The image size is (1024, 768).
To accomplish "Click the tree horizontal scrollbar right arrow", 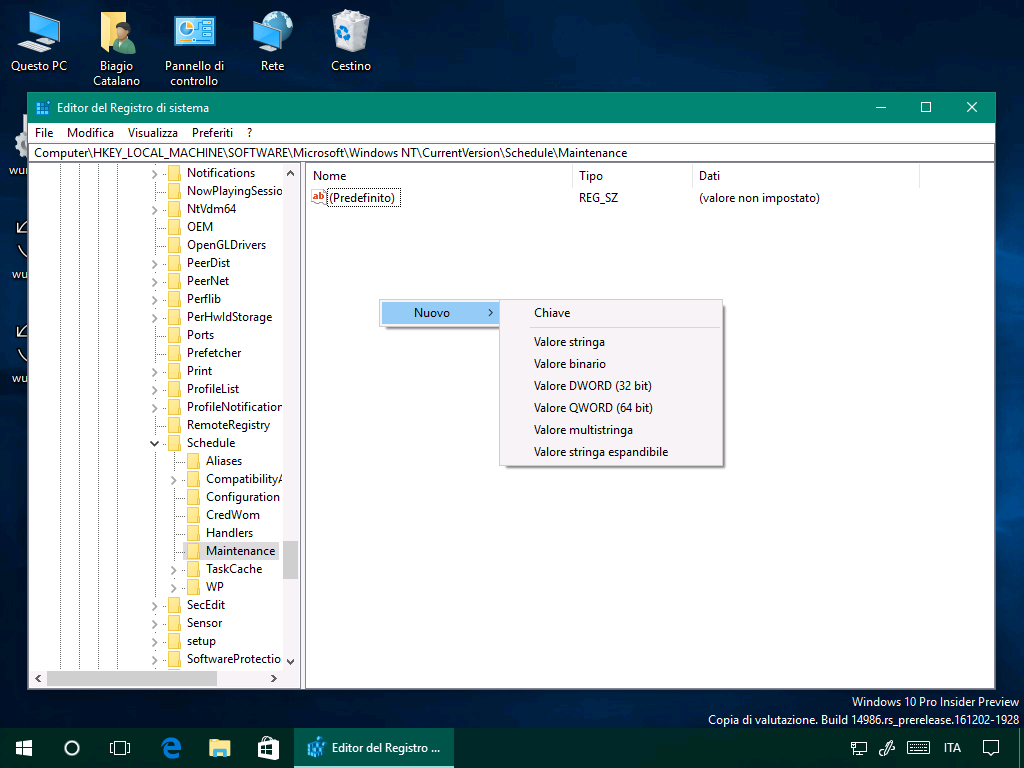I will tap(274, 679).
